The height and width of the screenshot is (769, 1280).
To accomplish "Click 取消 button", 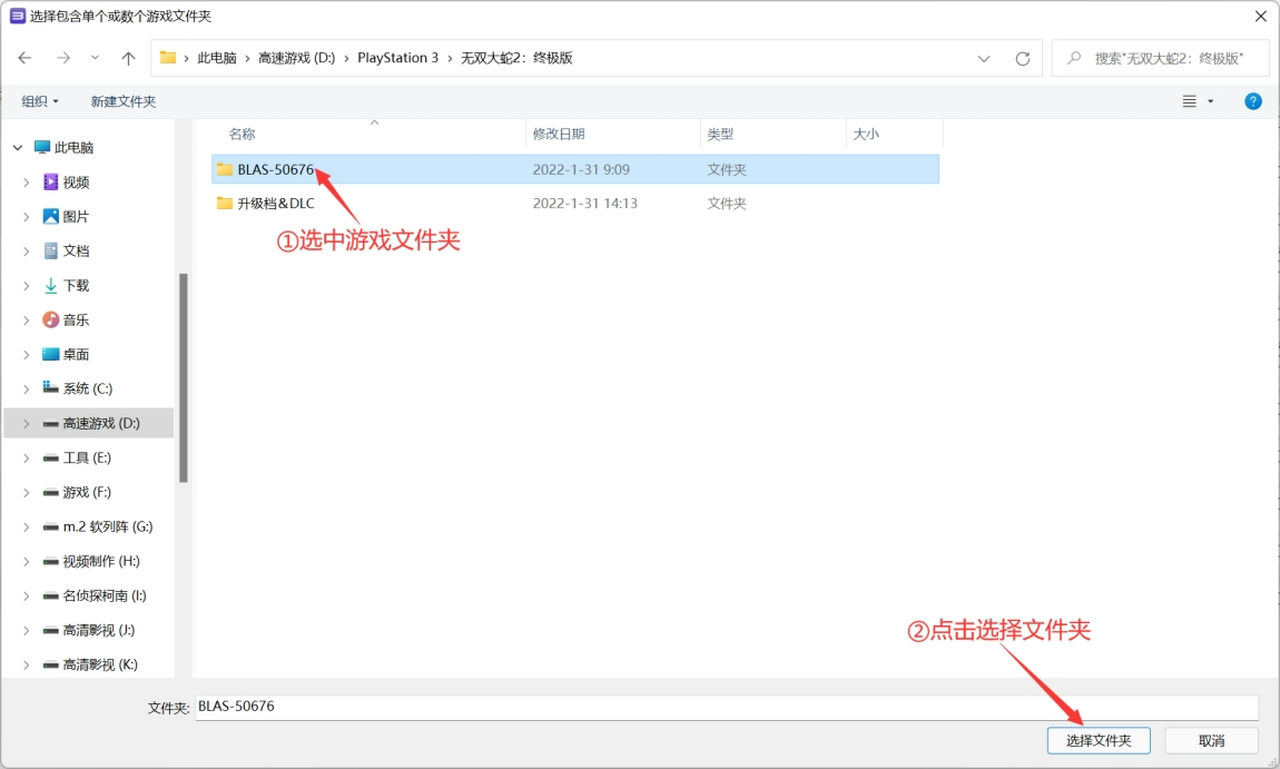I will [1211, 740].
